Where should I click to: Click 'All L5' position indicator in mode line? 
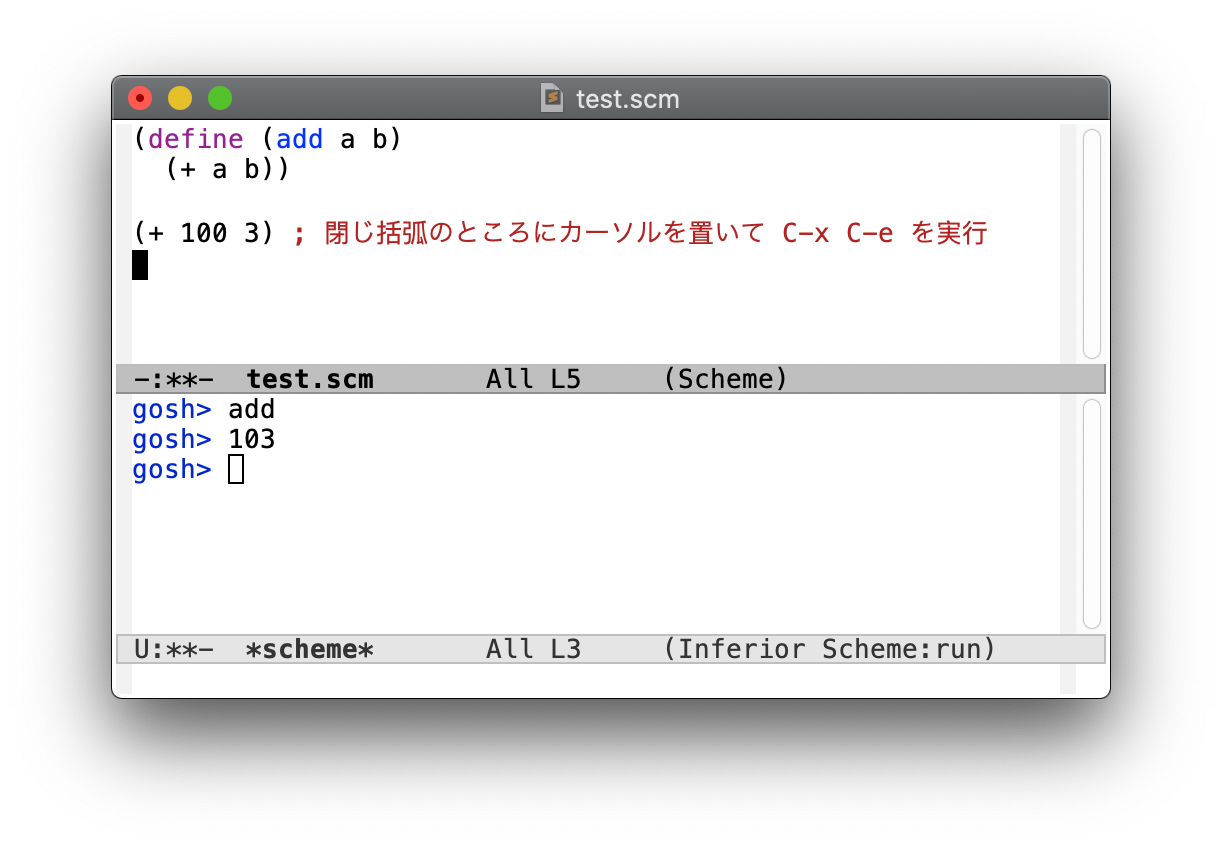pos(533,380)
